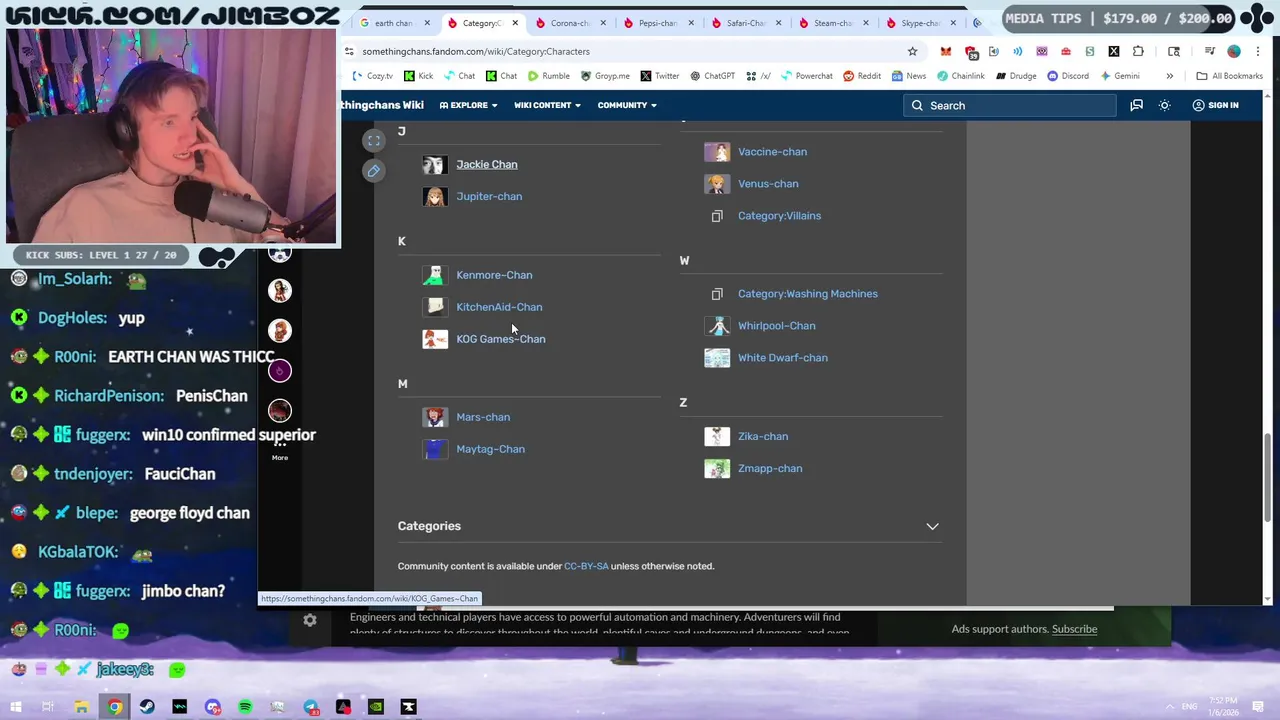Open the Discord bookmark
This screenshot has height=720, width=1280.
click(x=1067, y=76)
